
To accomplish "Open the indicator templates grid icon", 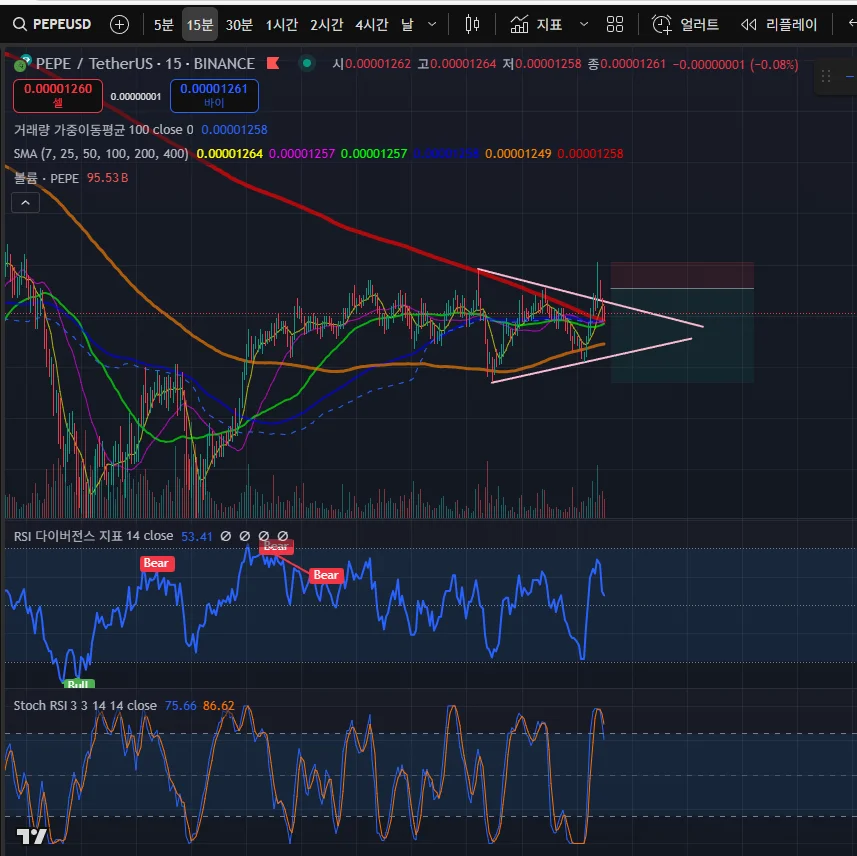I will click(x=615, y=25).
